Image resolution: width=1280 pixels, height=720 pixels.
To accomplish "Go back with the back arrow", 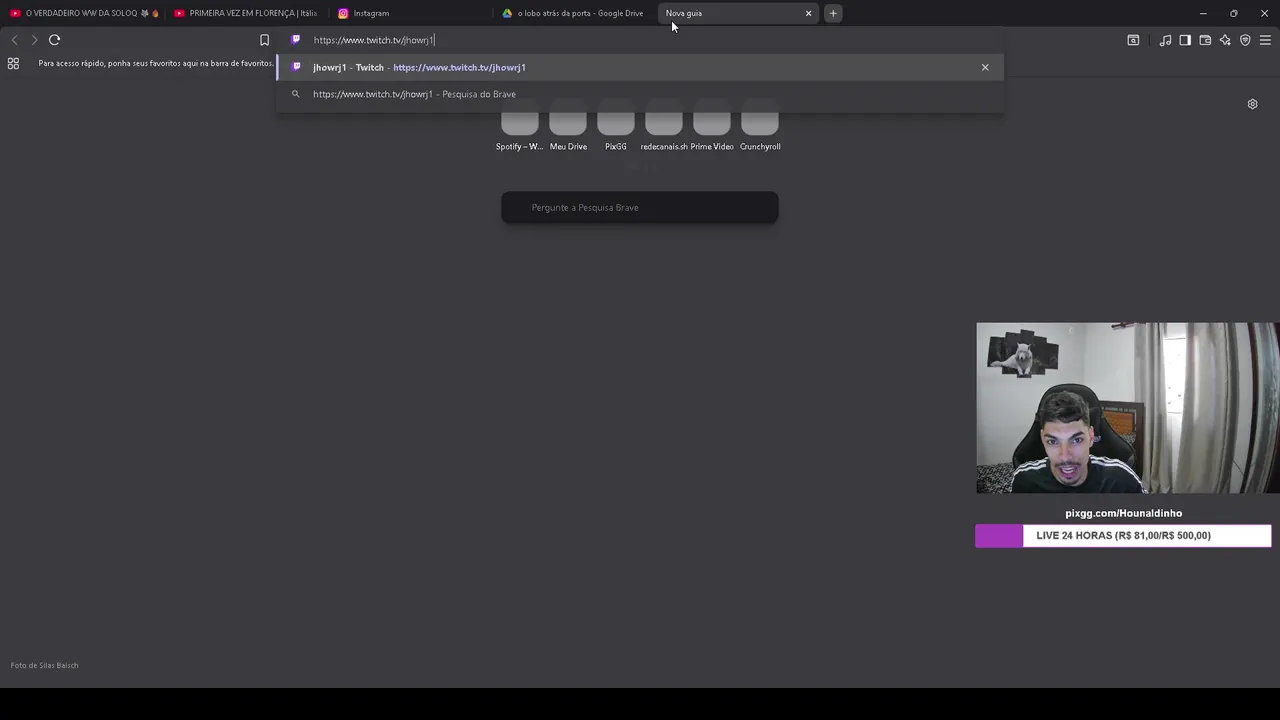I will [x=14, y=40].
